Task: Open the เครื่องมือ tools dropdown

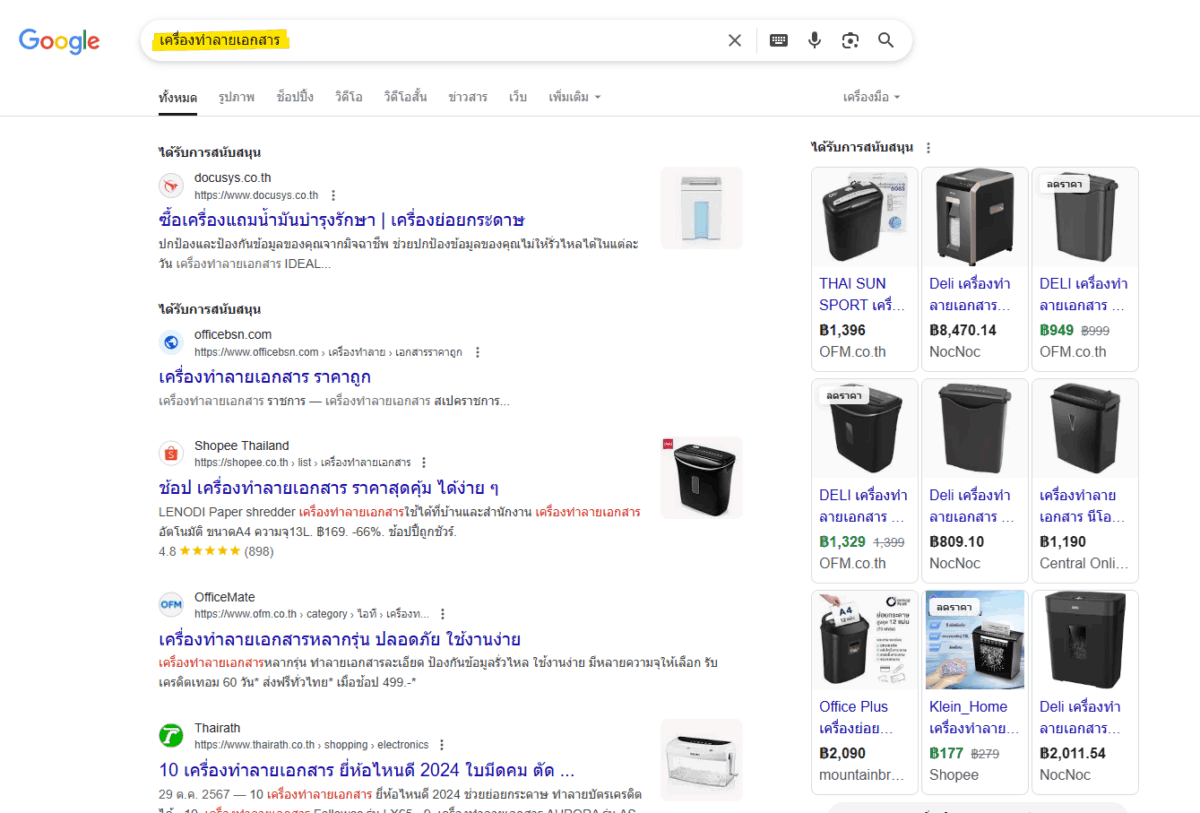Action: (x=871, y=97)
